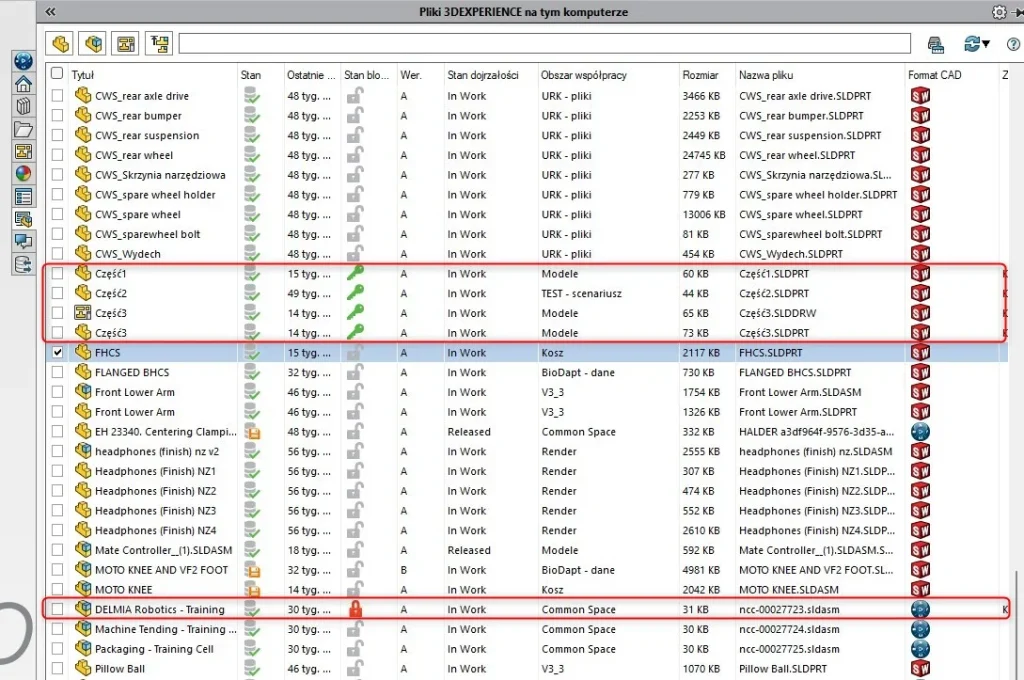Click the parts filter icon in toolbar
The image size is (1024, 680).
(59, 44)
